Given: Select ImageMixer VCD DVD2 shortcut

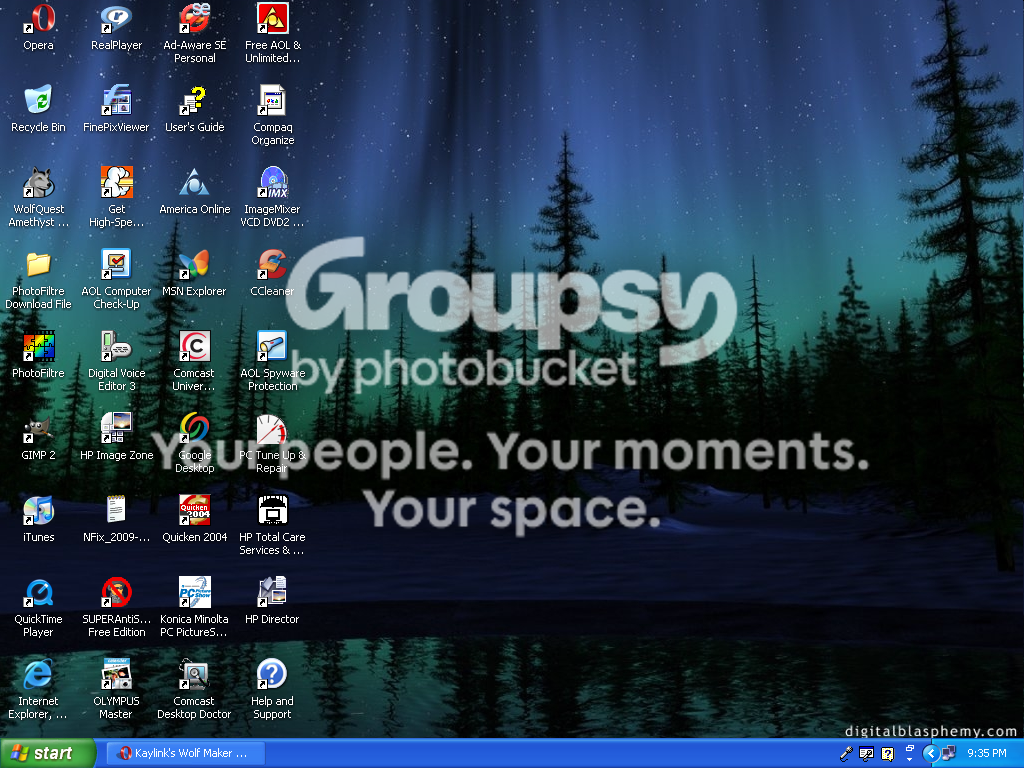Looking at the screenshot, I should (x=272, y=183).
